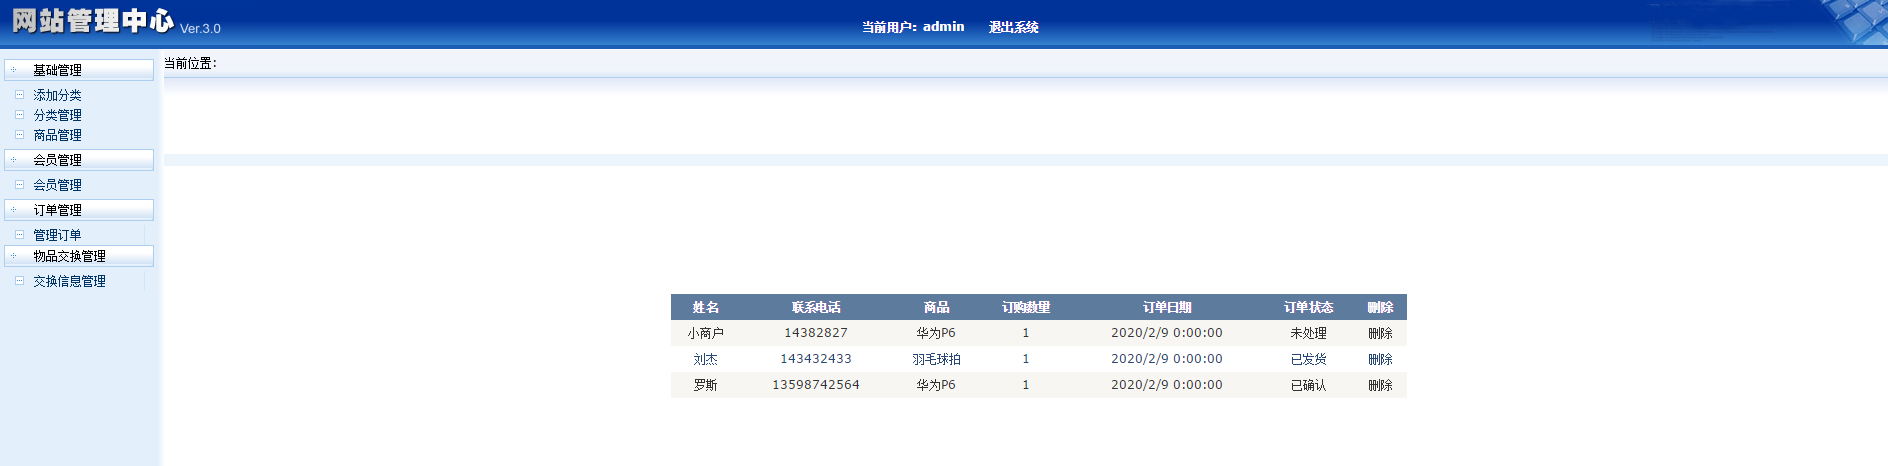Delete the order for 小商户
The height and width of the screenshot is (466, 1888).
(x=1380, y=333)
